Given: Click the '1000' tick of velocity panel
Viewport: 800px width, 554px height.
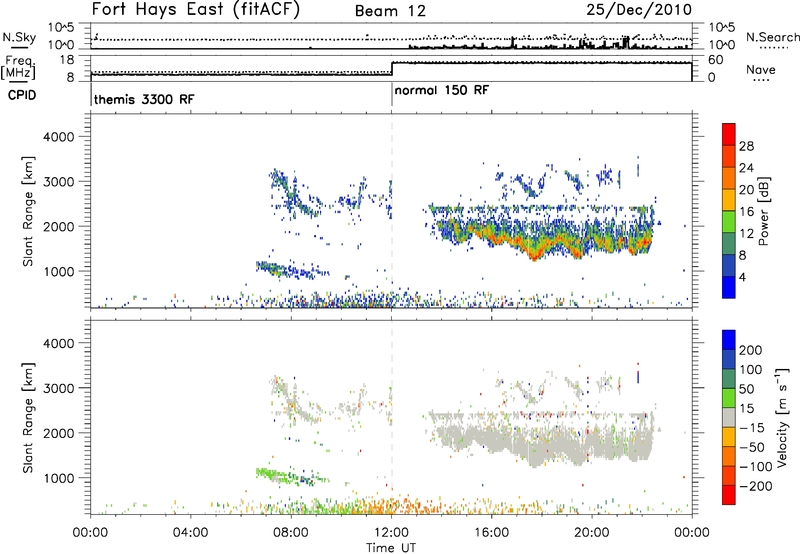Looking at the screenshot, I should tap(59, 478).
